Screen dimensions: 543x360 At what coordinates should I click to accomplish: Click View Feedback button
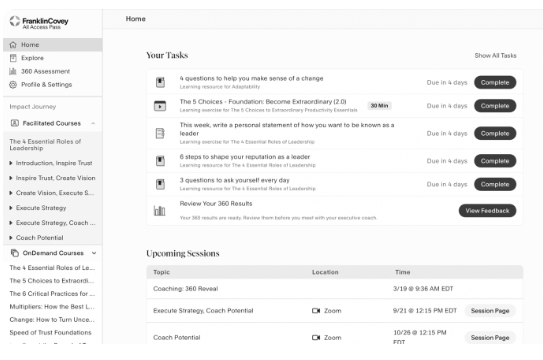click(487, 210)
